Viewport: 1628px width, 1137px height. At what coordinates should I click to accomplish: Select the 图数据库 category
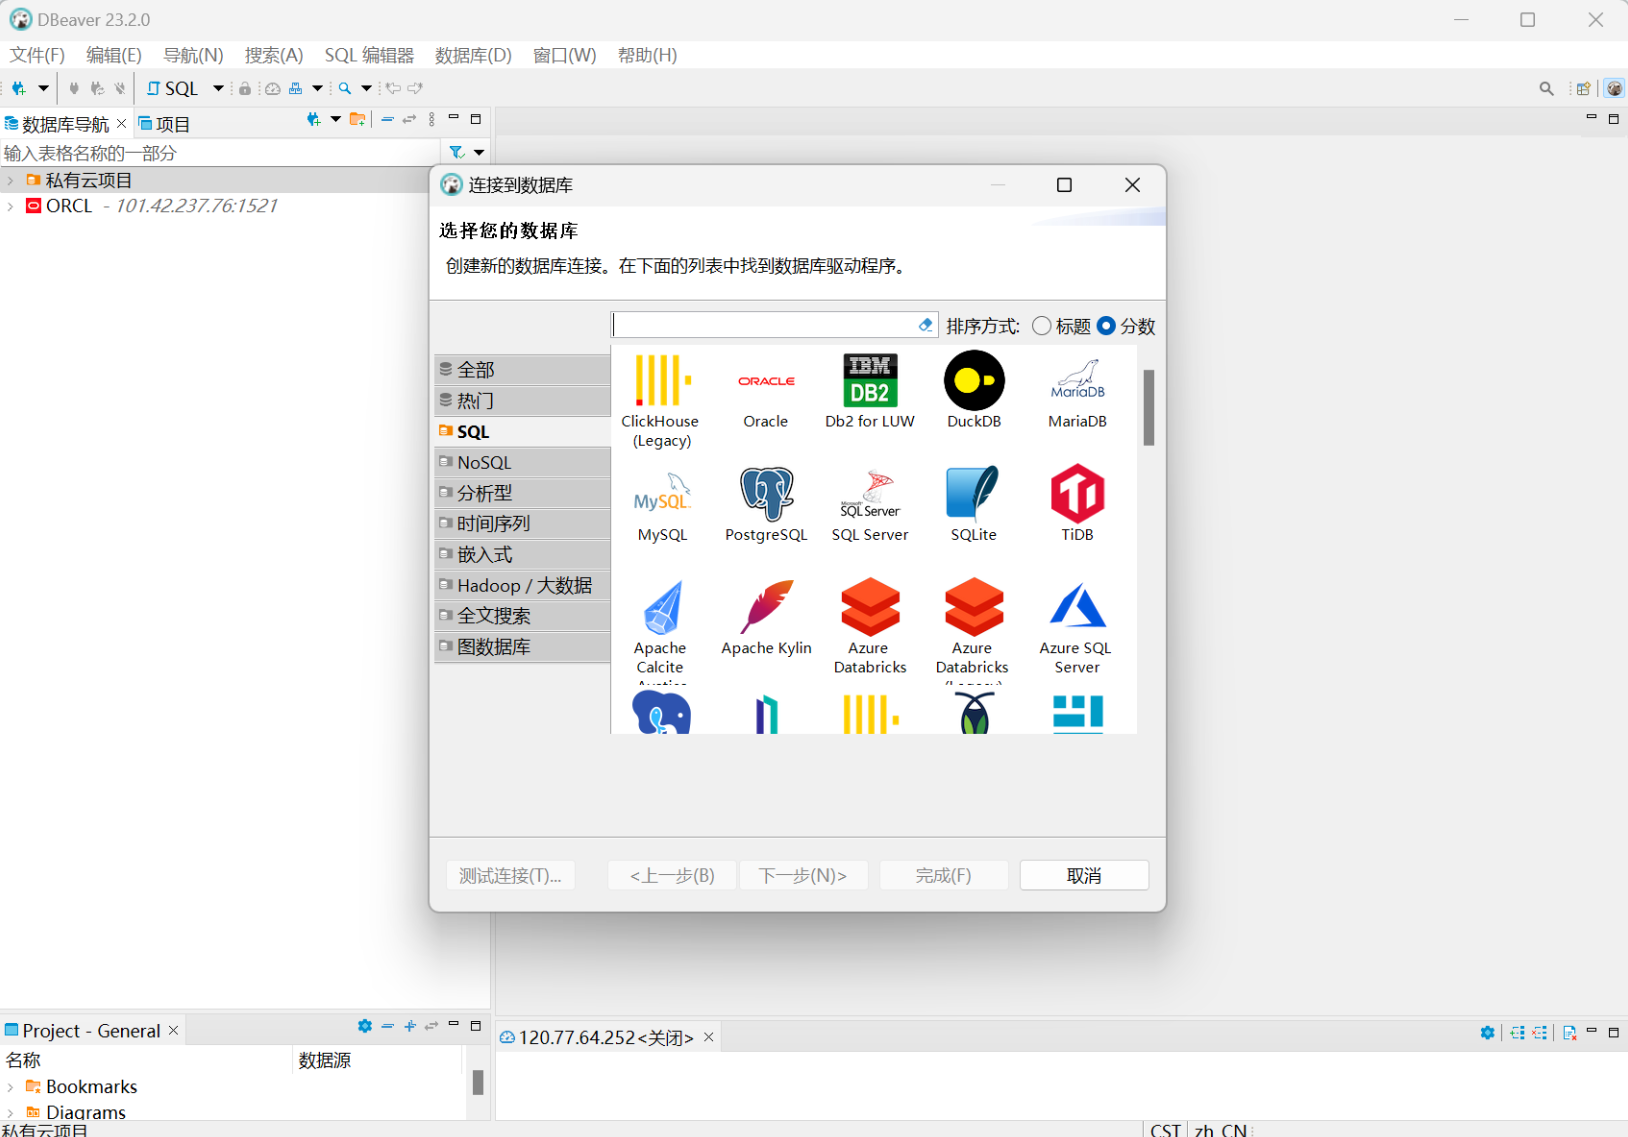[x=522, y=647]
